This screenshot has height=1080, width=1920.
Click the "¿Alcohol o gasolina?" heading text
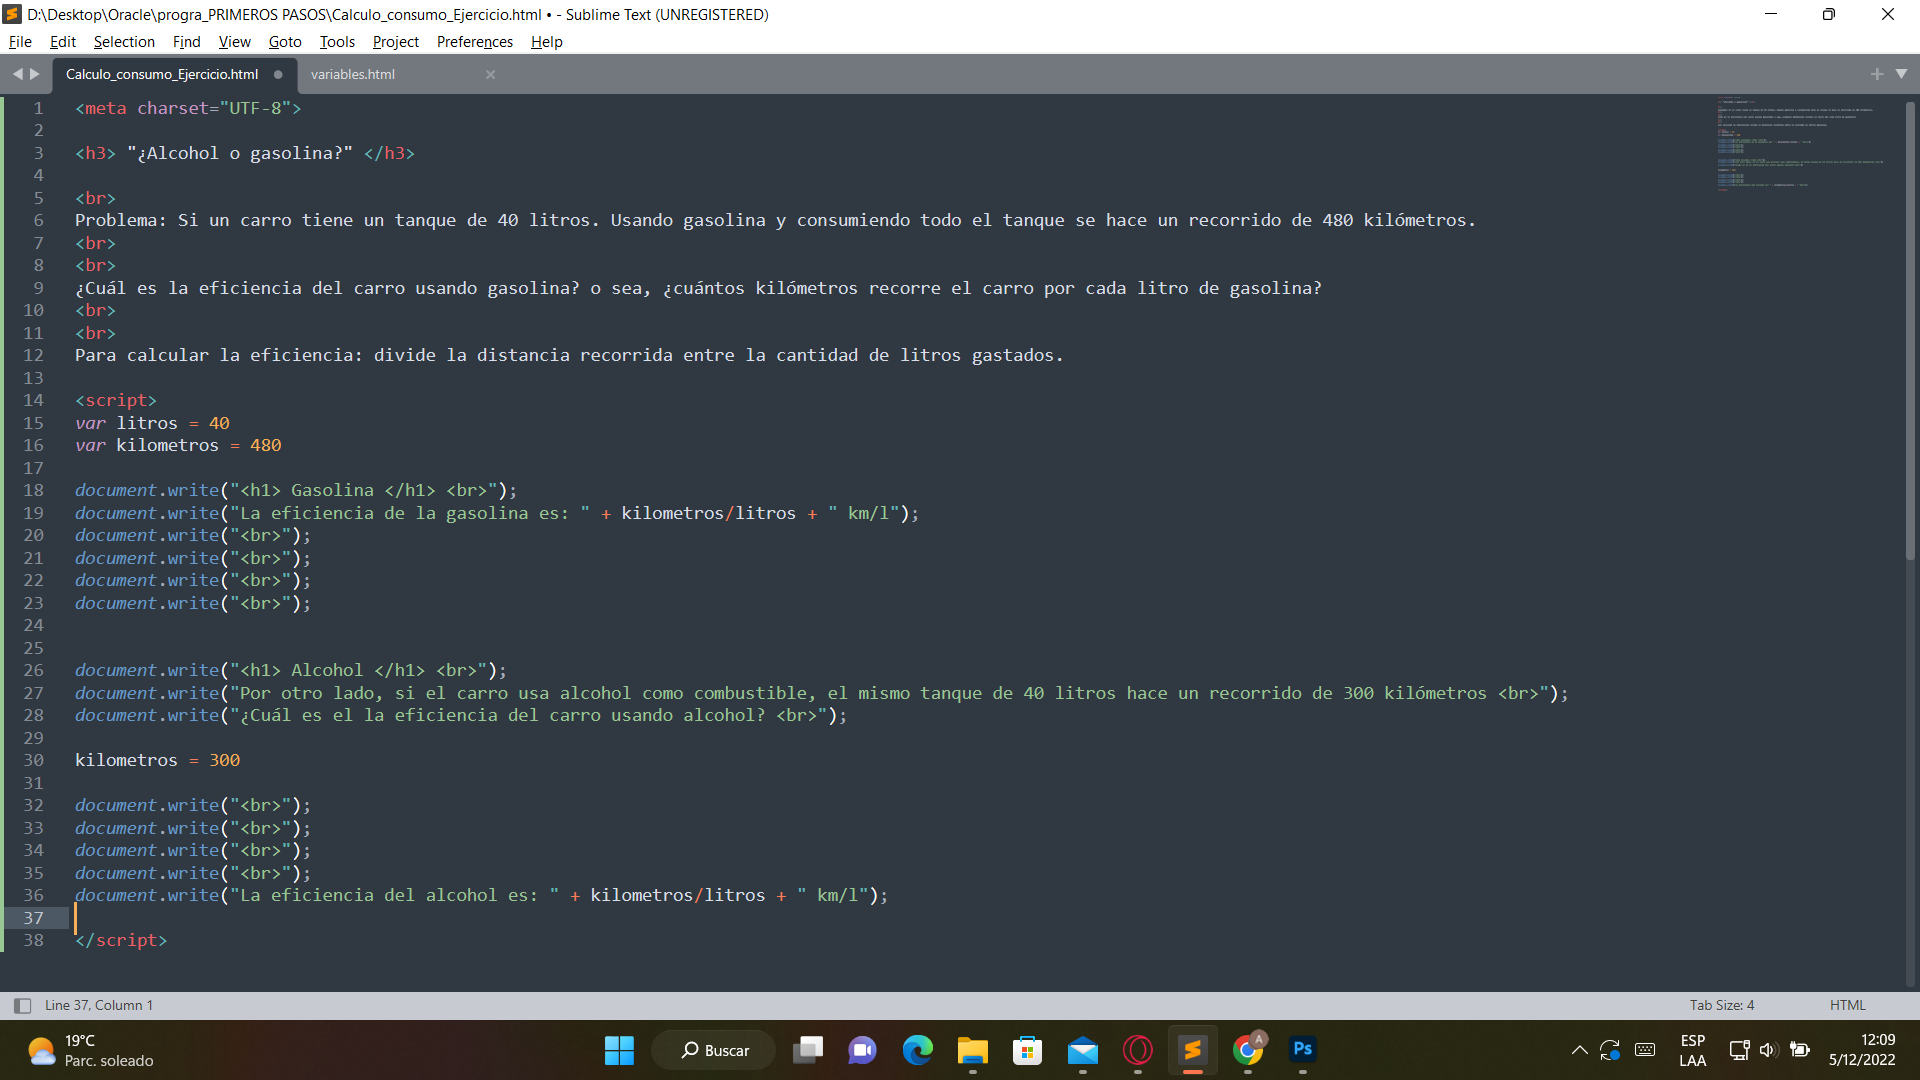[x=240, y=153]
